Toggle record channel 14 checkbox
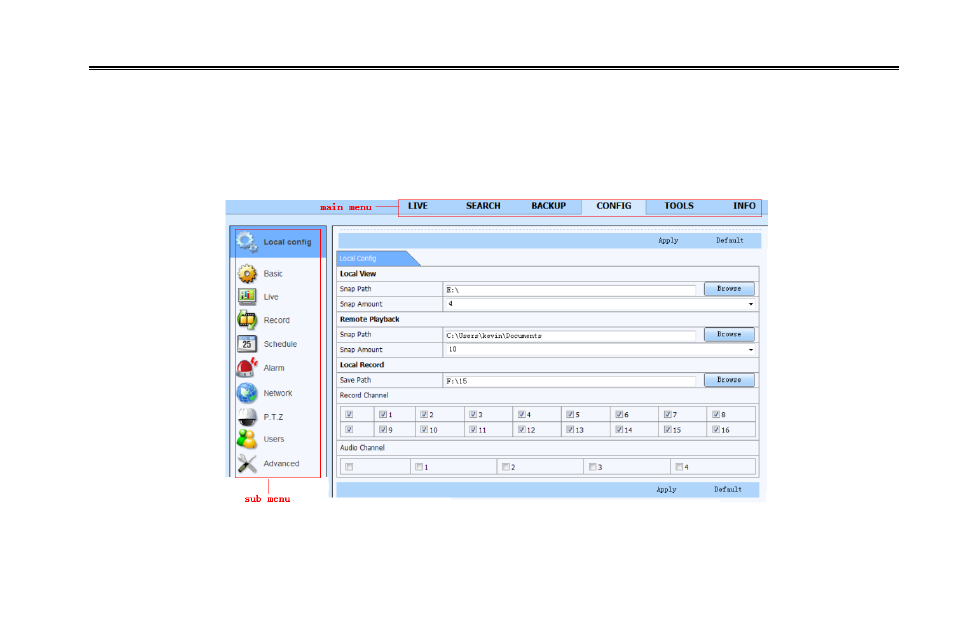 click(x=619, y=429)
